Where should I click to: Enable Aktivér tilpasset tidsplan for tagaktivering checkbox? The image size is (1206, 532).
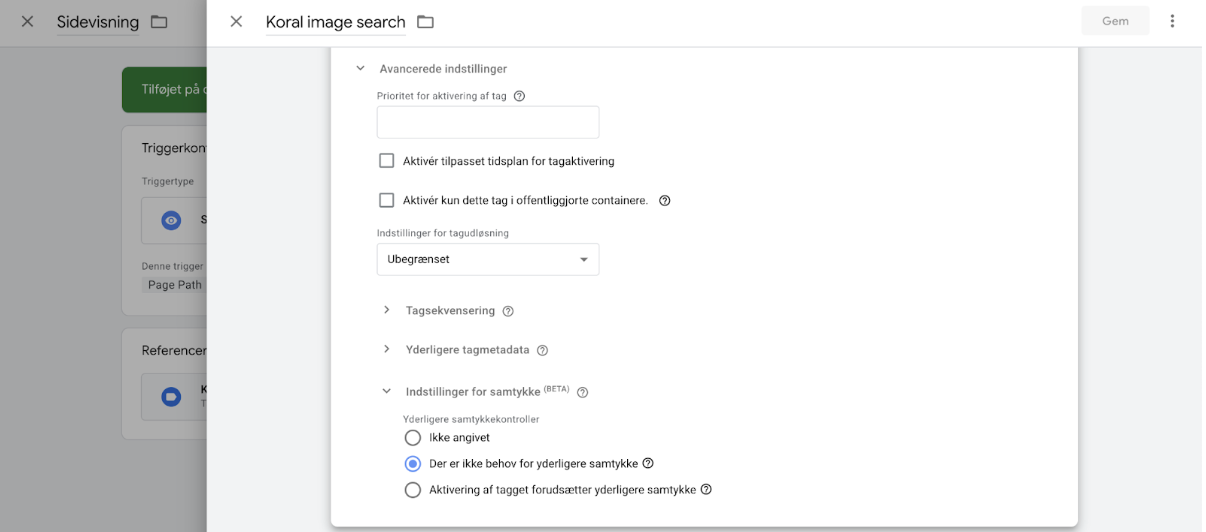pyautogui.click(x=387, y=161)
